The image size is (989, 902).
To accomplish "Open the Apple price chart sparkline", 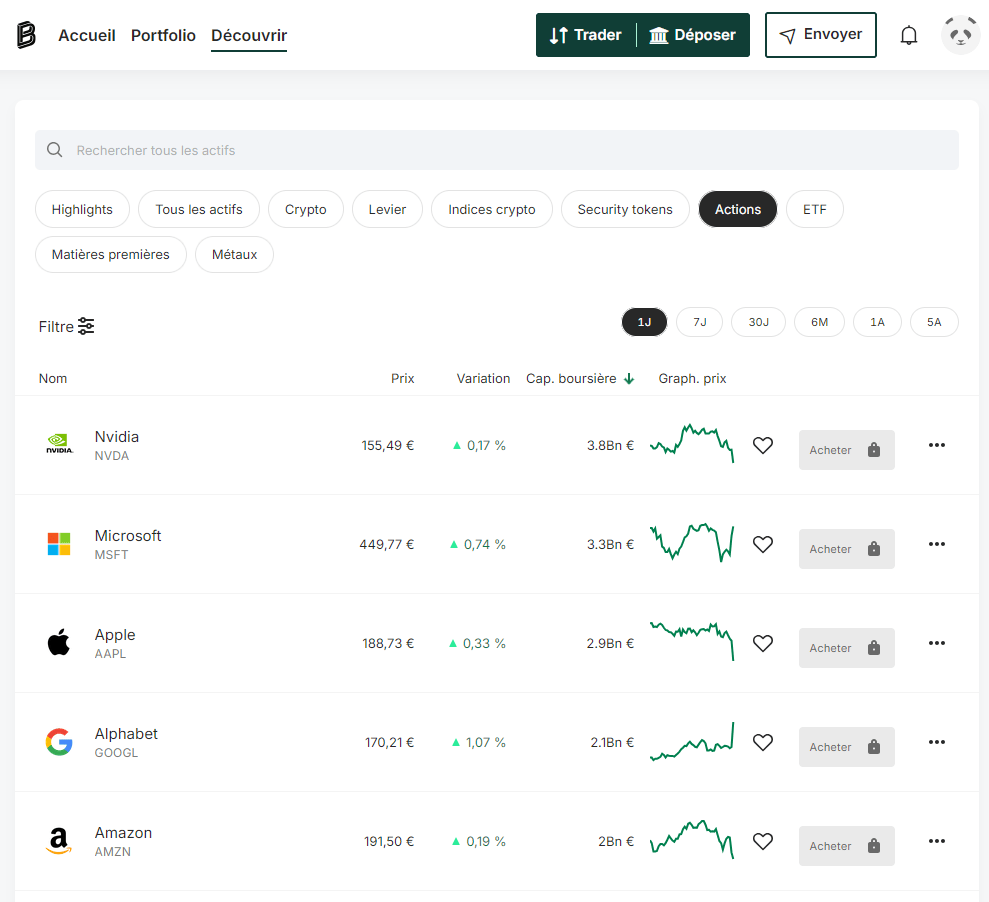I will click(x=692, y=641).
